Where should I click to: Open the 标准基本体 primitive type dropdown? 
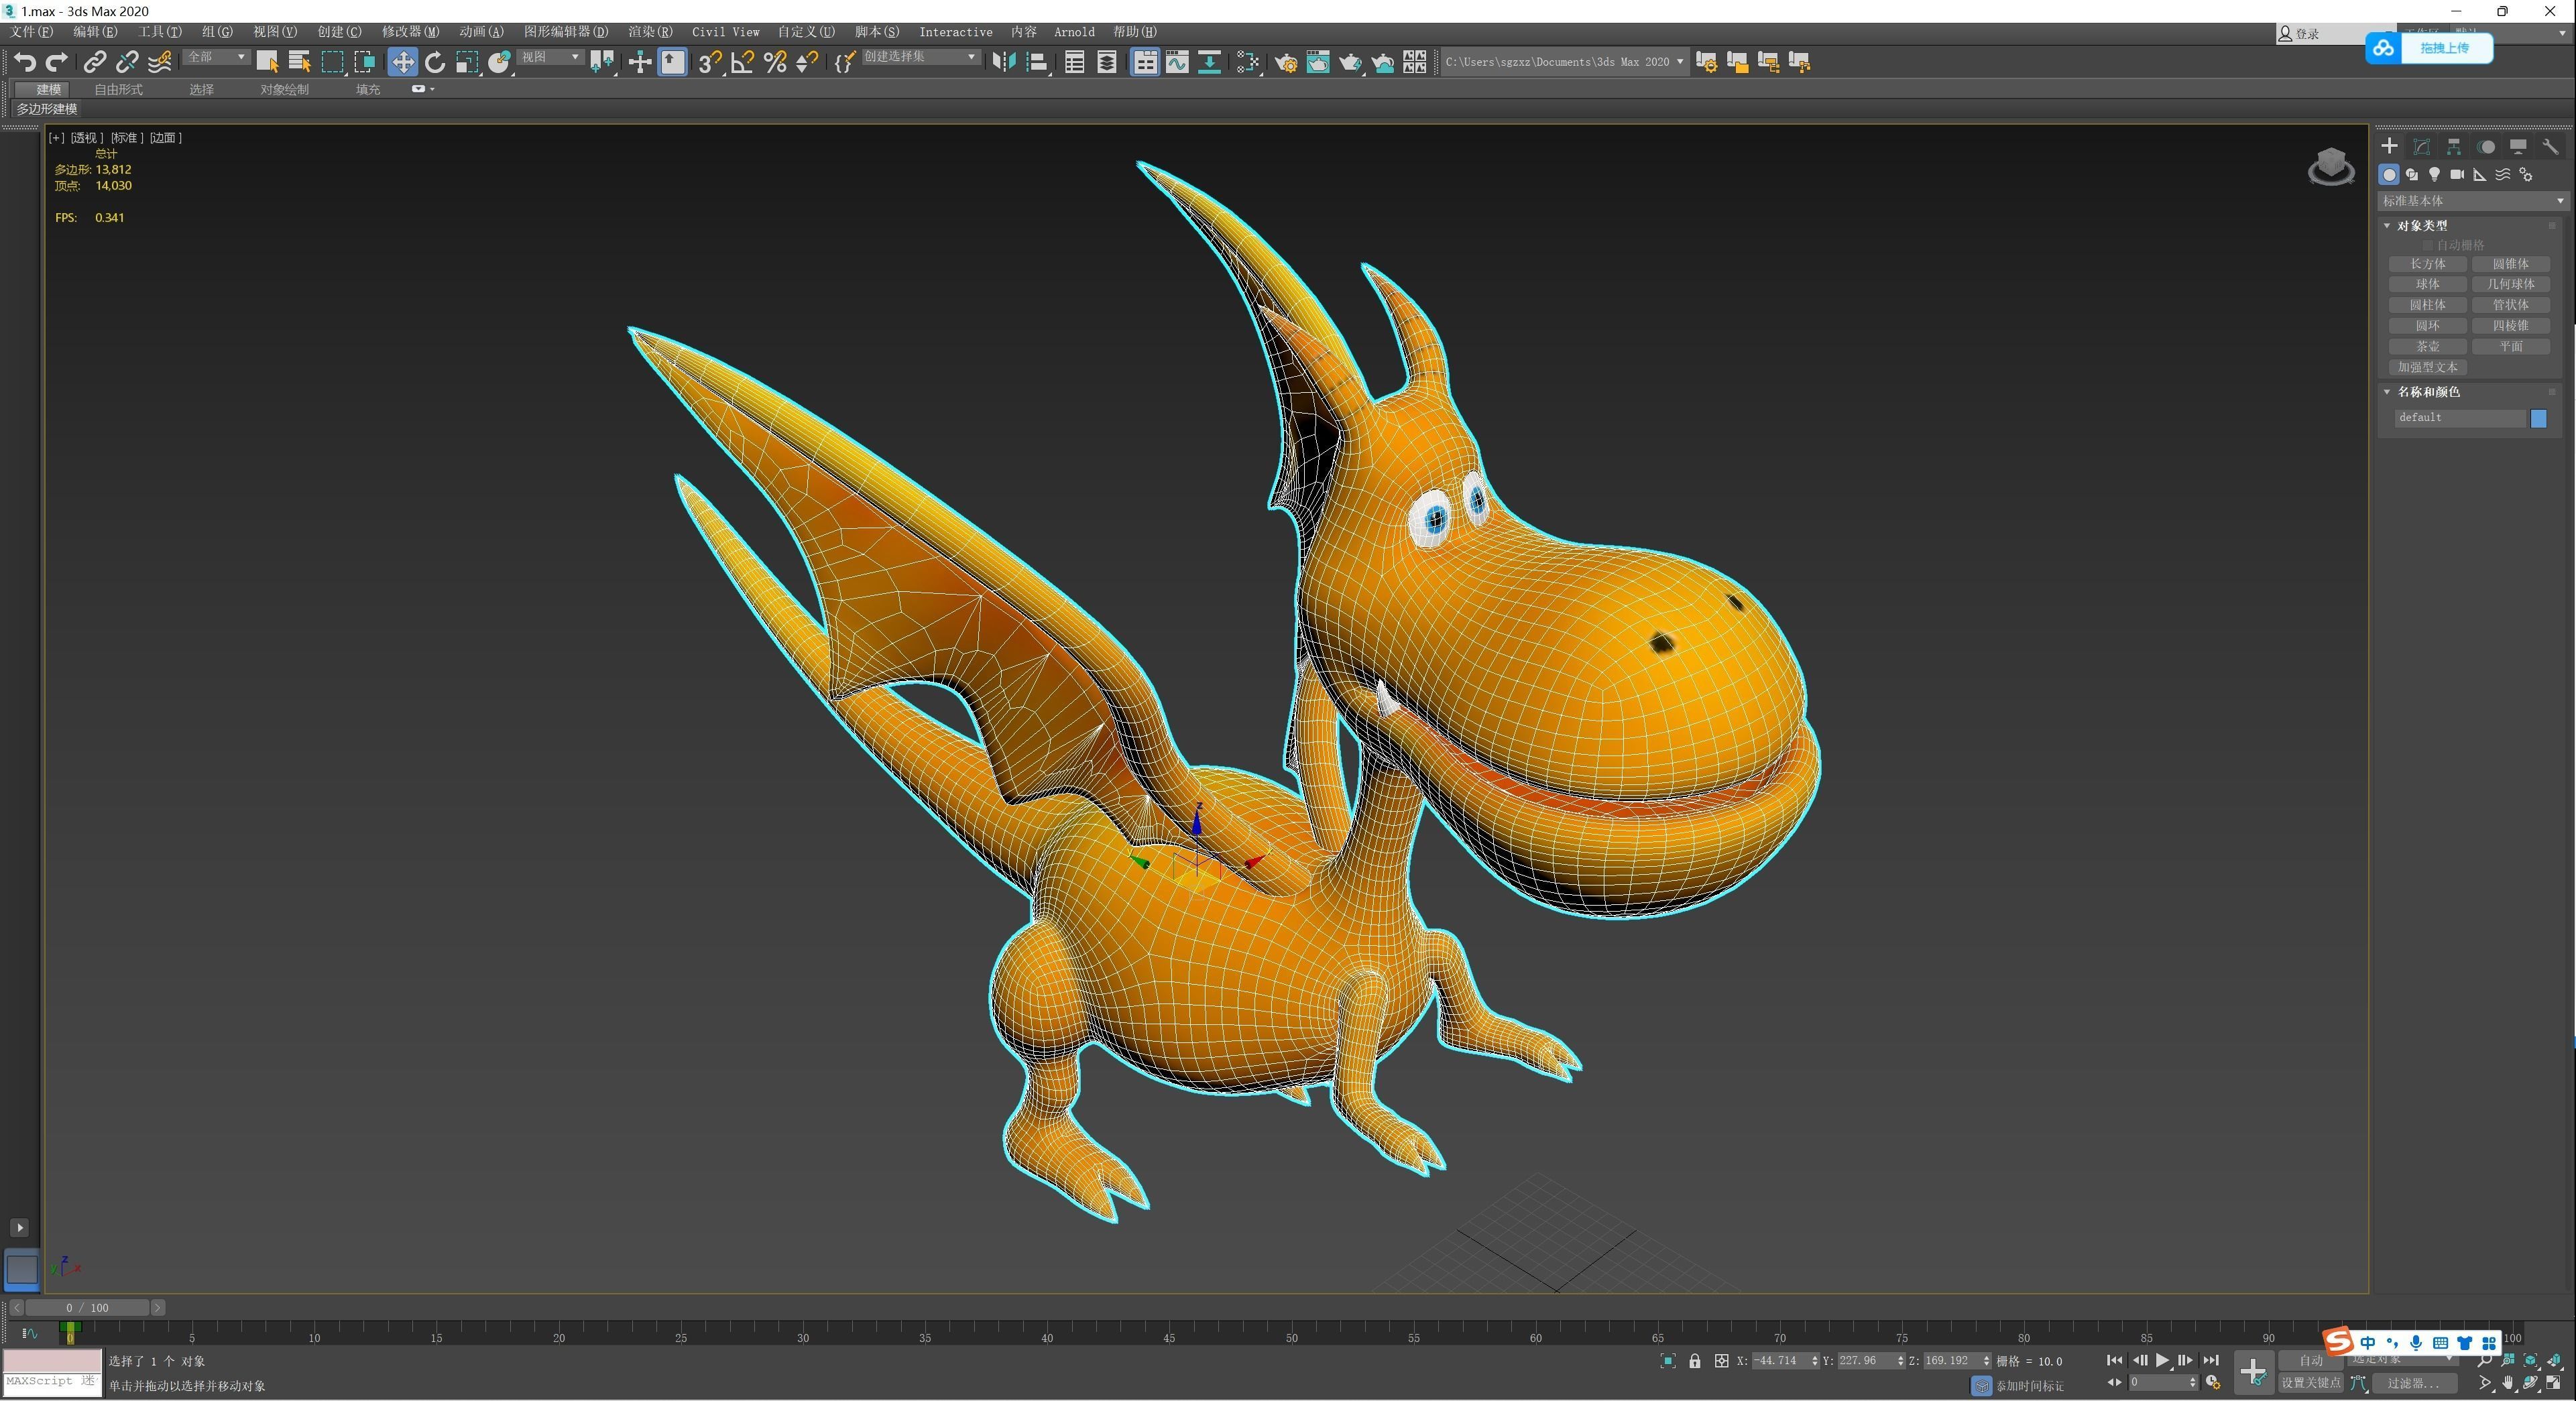2472,201
